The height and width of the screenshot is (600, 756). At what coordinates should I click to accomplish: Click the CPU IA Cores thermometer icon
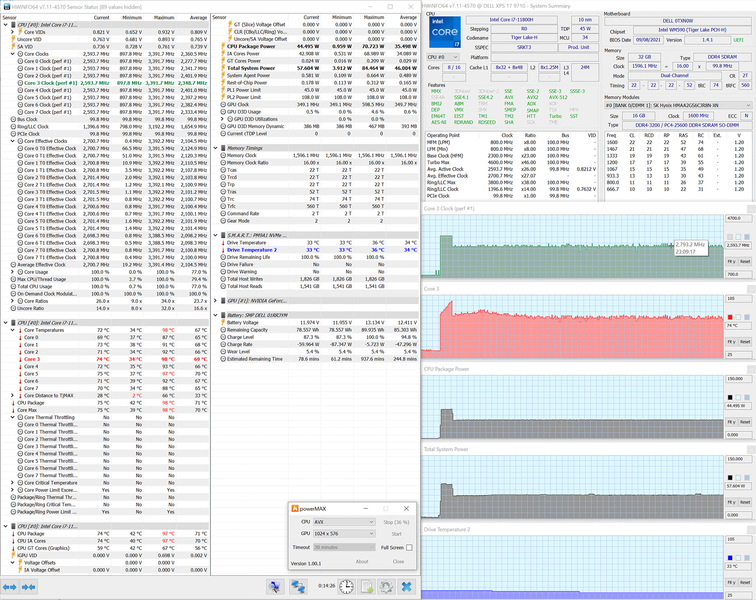(x=13, y=541)
